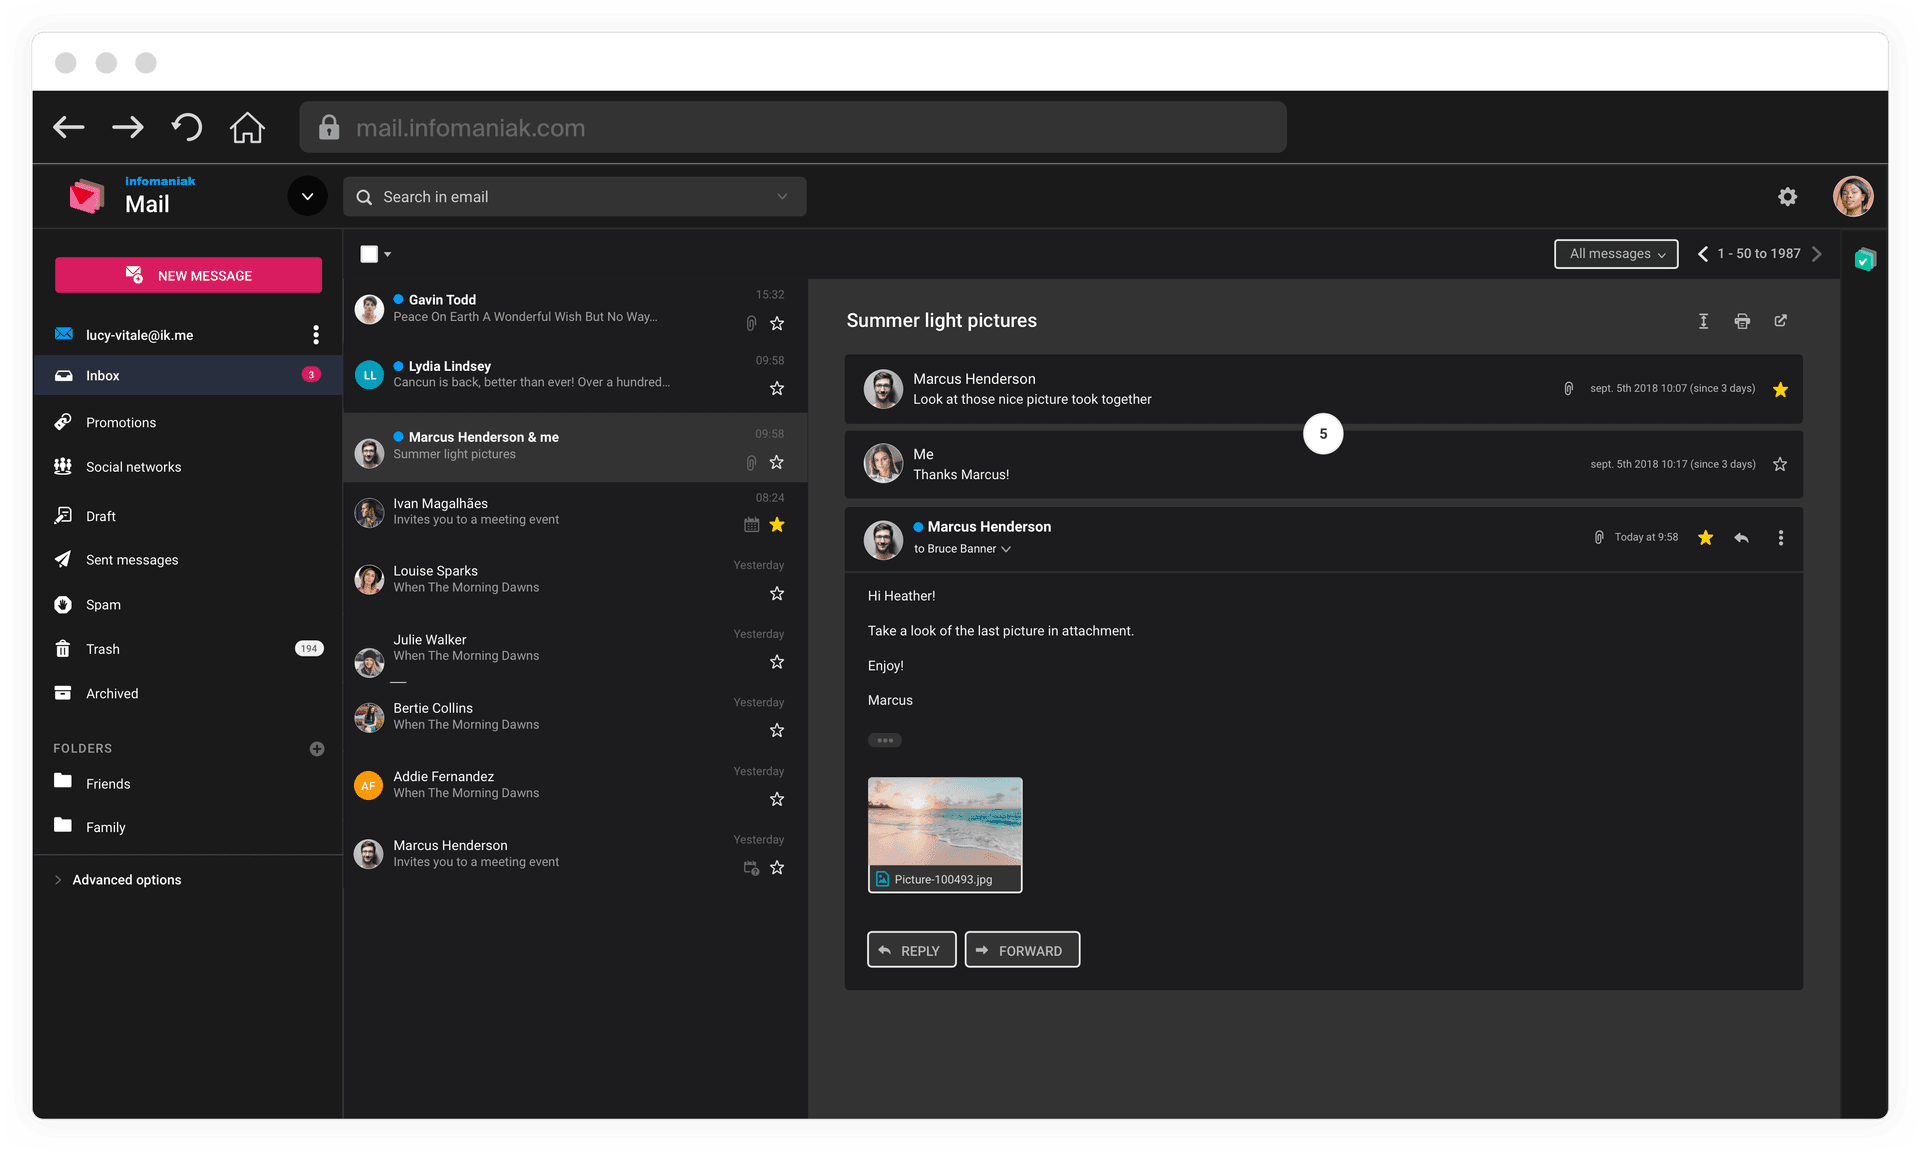Click the print icon for this email
The image size is (1920, 1151).
coord(1742,319)
